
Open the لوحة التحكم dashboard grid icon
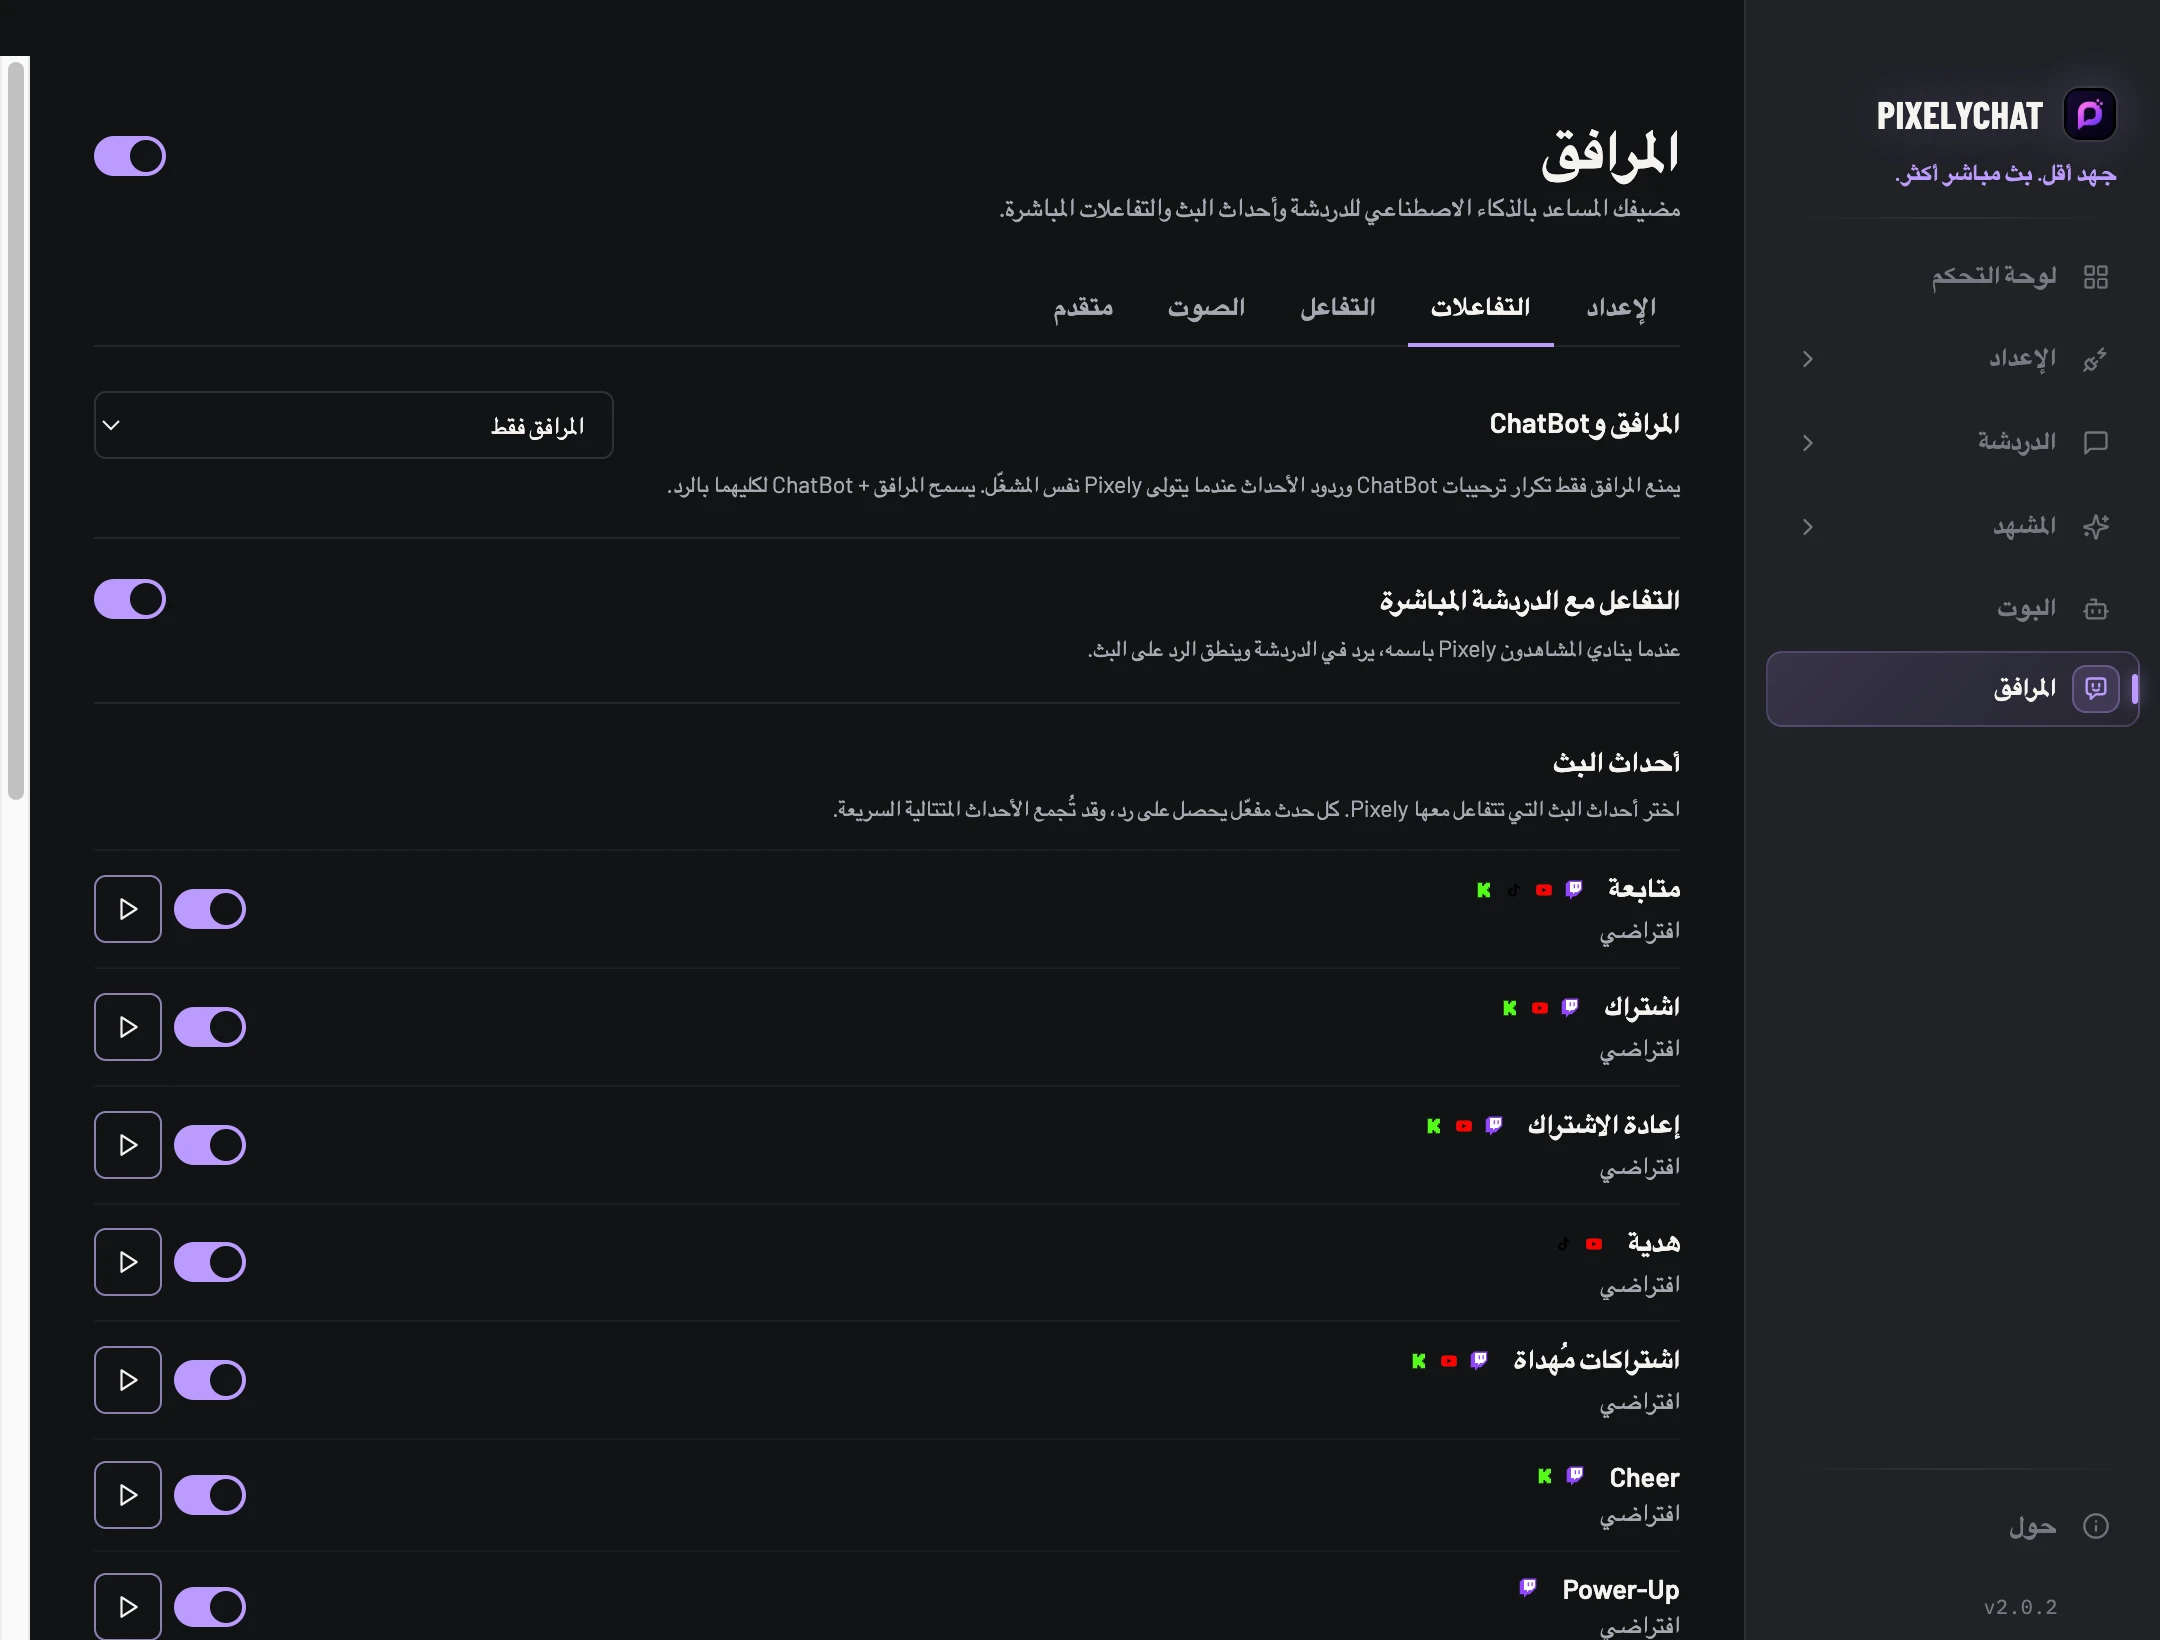click(x=2096, y=277)
